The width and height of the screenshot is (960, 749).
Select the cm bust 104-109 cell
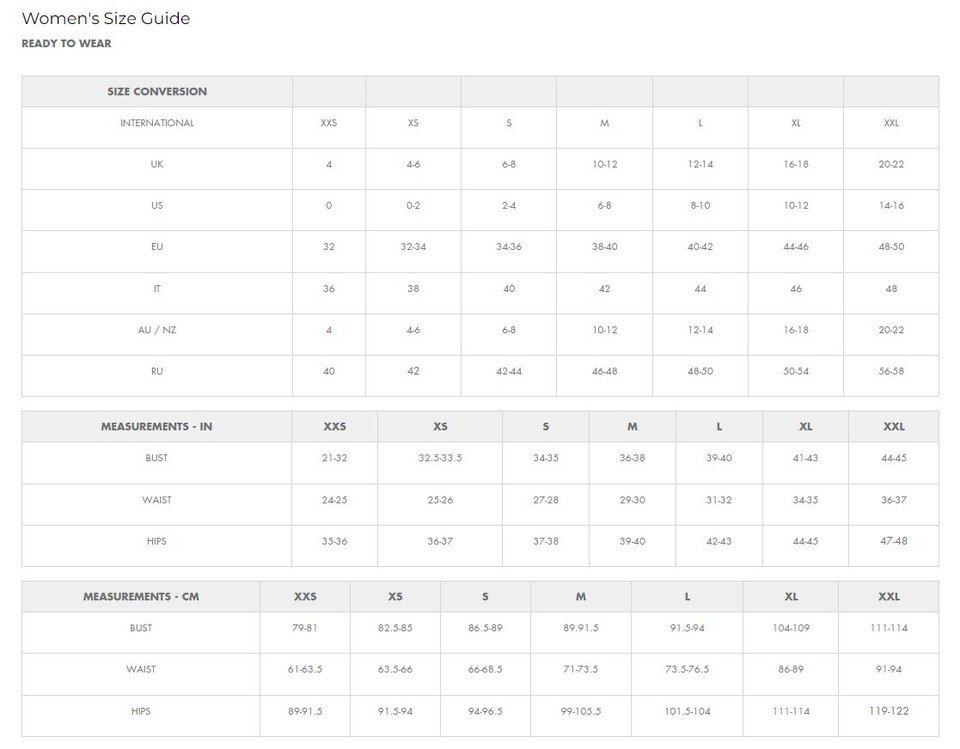tap(790, 628)
